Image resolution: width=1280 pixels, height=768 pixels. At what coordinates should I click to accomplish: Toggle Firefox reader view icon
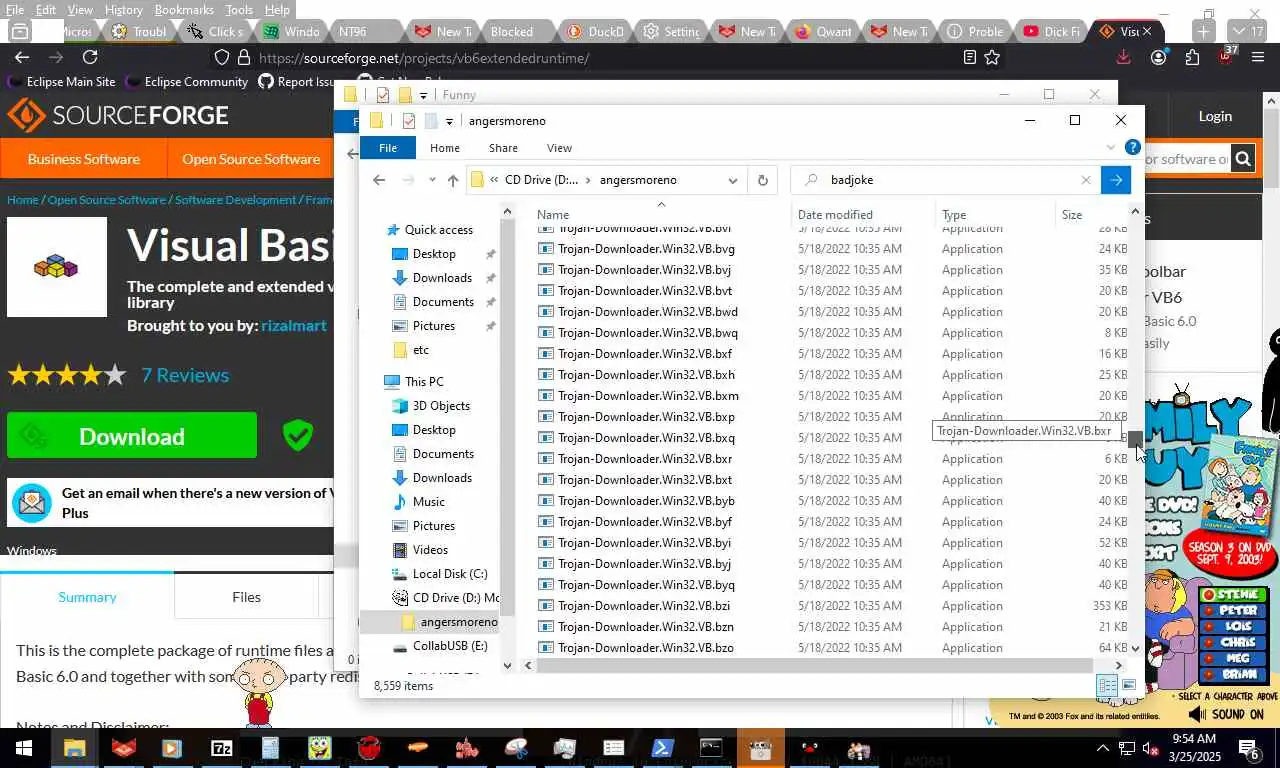tap(969, 58)
